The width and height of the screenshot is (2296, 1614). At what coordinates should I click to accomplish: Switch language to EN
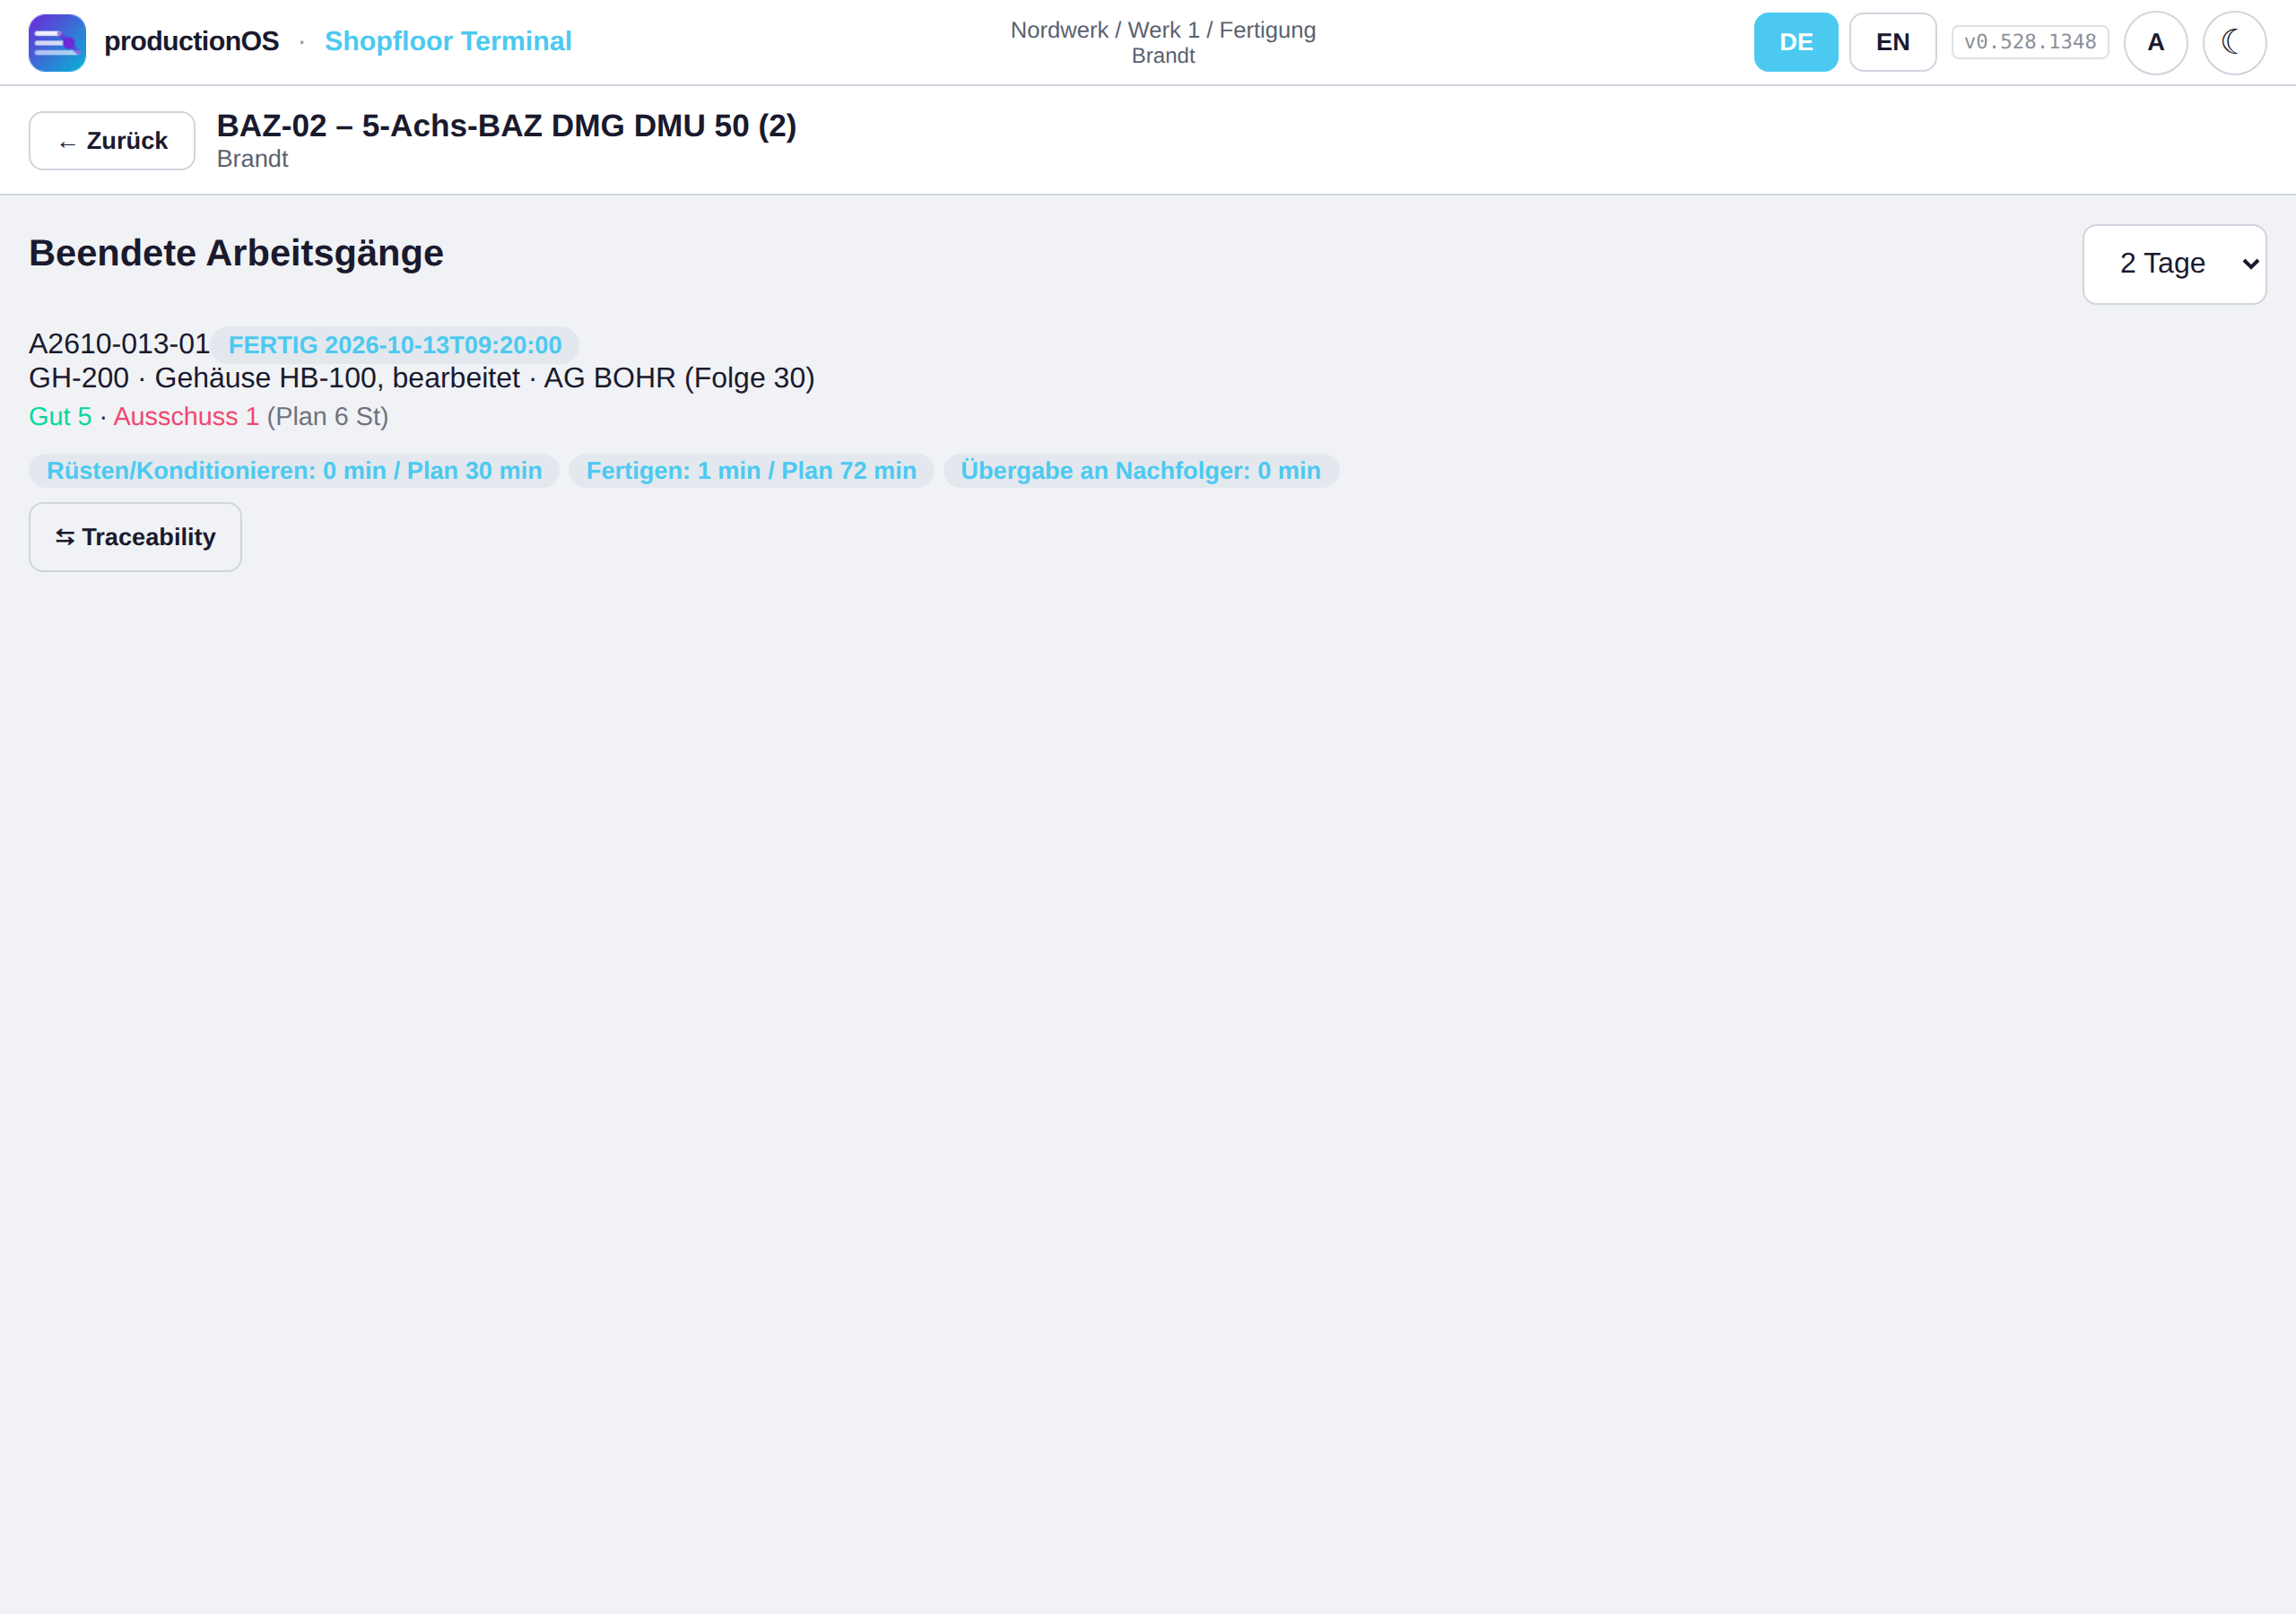[x=1892, y=42]
